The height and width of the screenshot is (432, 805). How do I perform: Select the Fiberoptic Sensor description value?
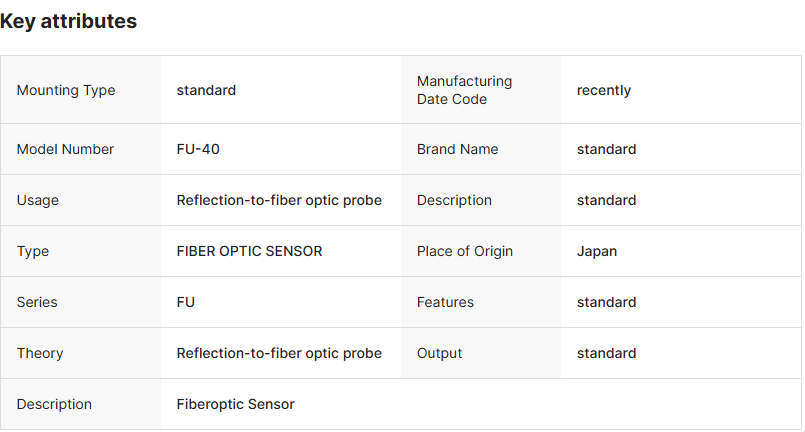pyautogui.click(x=236, y=404)
